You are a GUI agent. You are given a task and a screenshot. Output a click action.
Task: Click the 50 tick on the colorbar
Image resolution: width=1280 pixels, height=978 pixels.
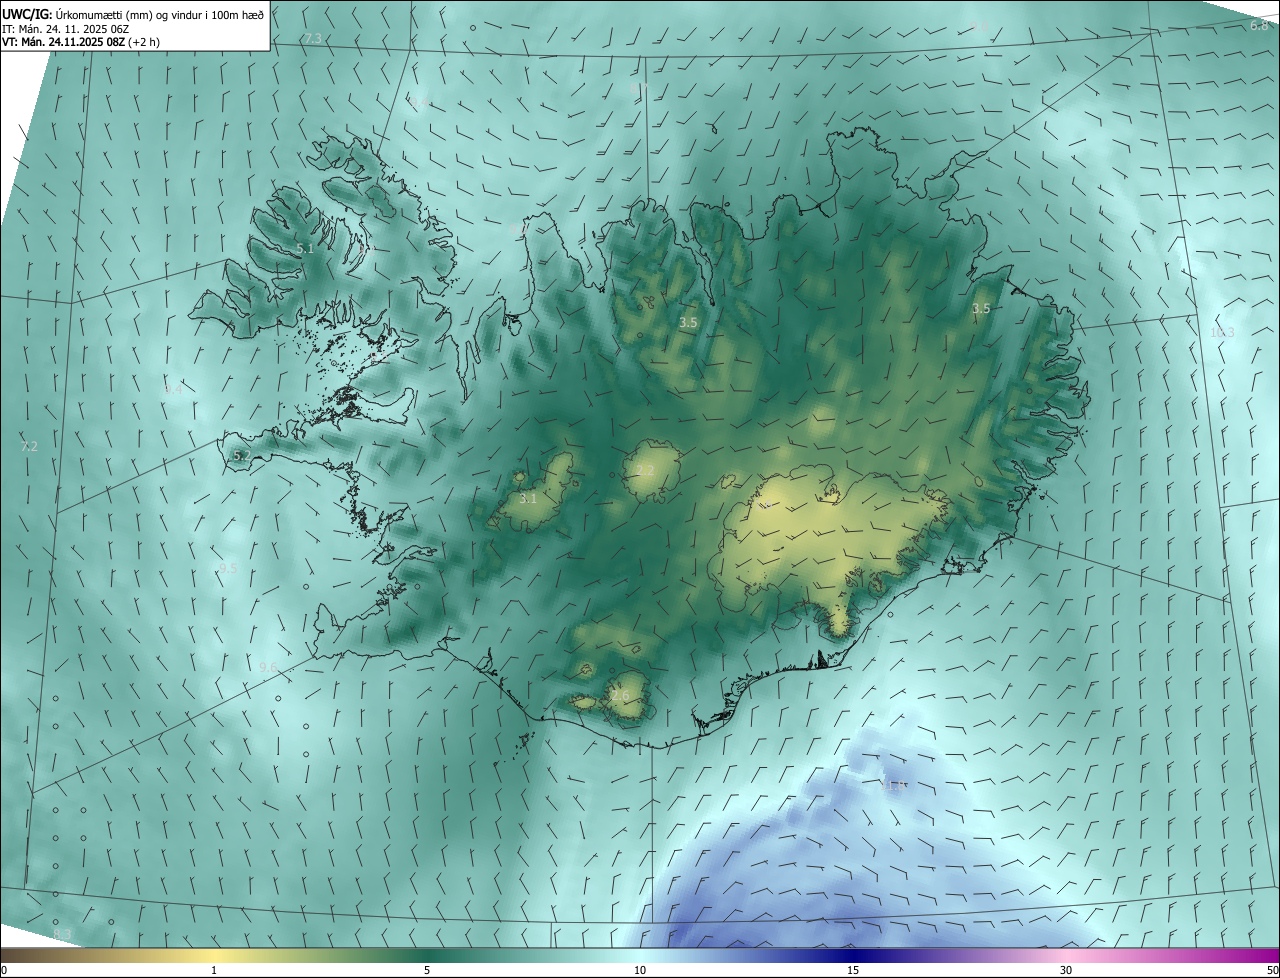1272,970
